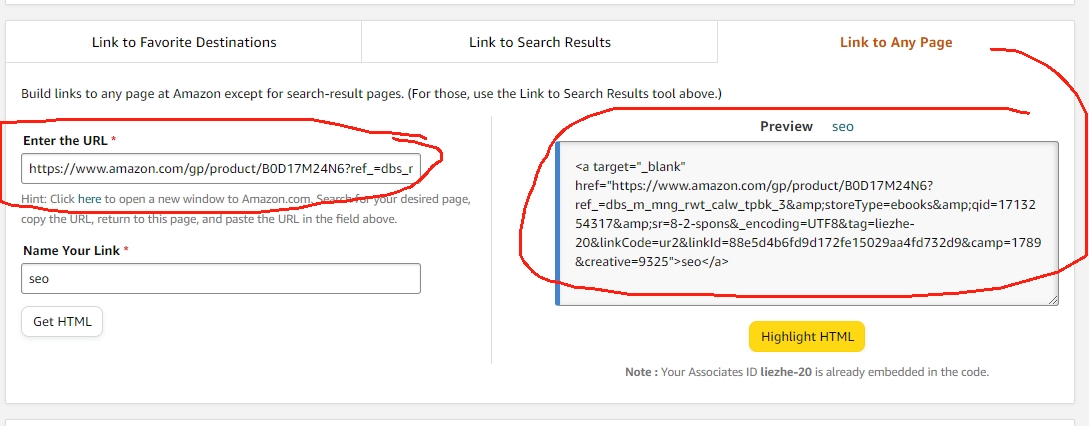1089x426 pixels.
Task: Open the Link to Search Results tab
Action: click(540, 42)
